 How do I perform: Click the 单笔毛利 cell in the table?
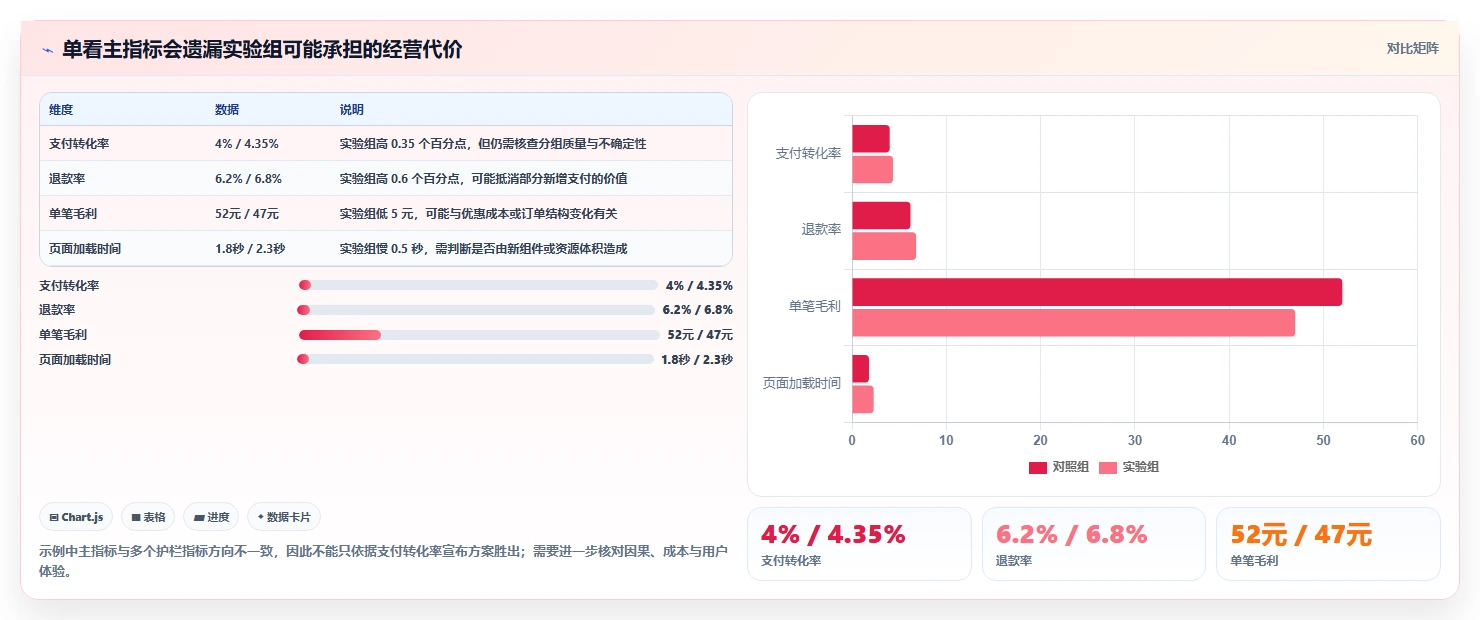(73, 214)
